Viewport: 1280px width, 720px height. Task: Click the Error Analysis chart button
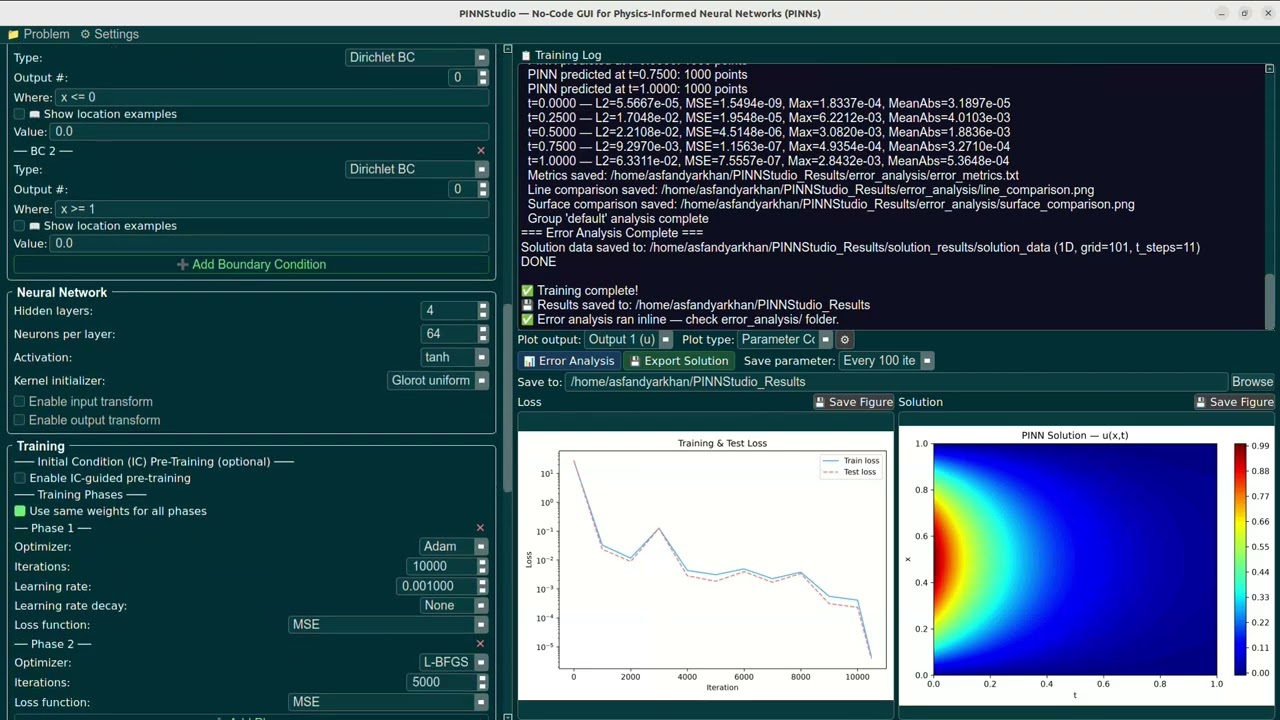(x=568, y=361)
